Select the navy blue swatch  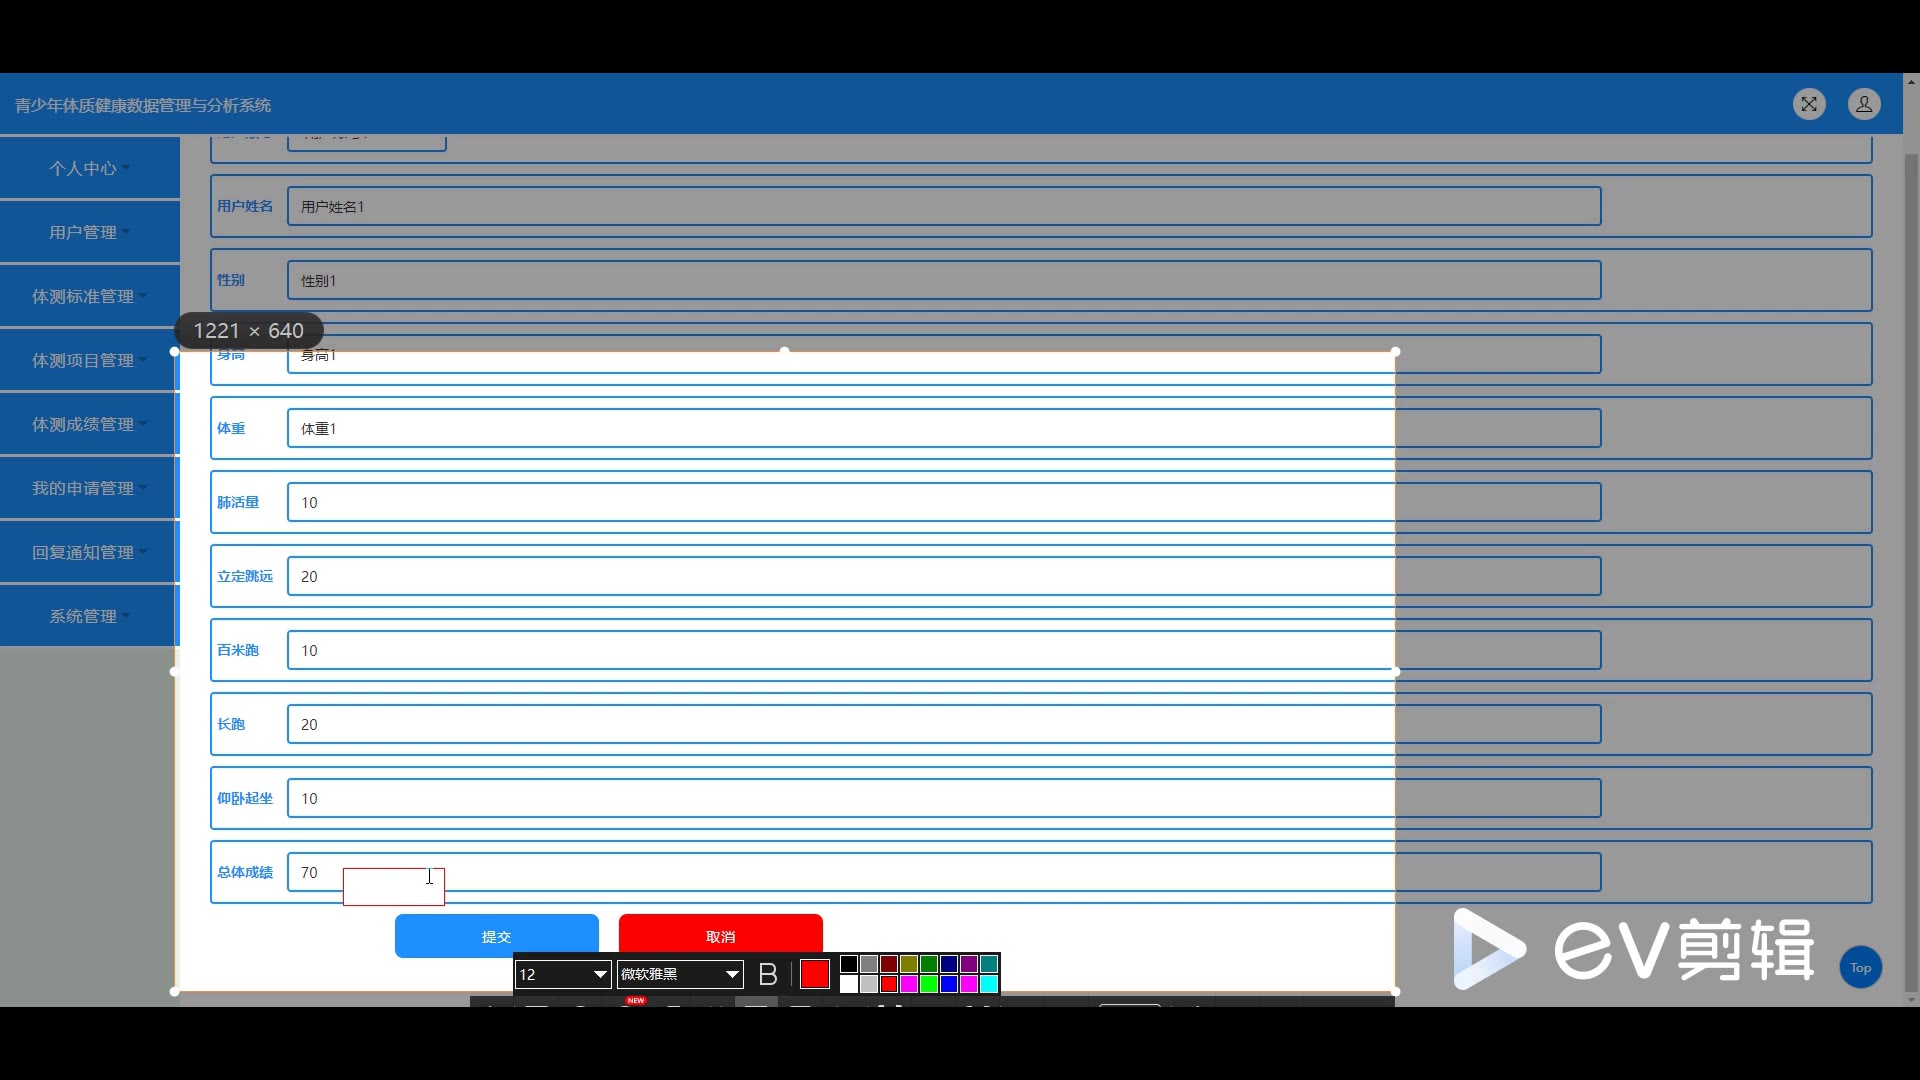pyautogui.click(x=949, y=964)
